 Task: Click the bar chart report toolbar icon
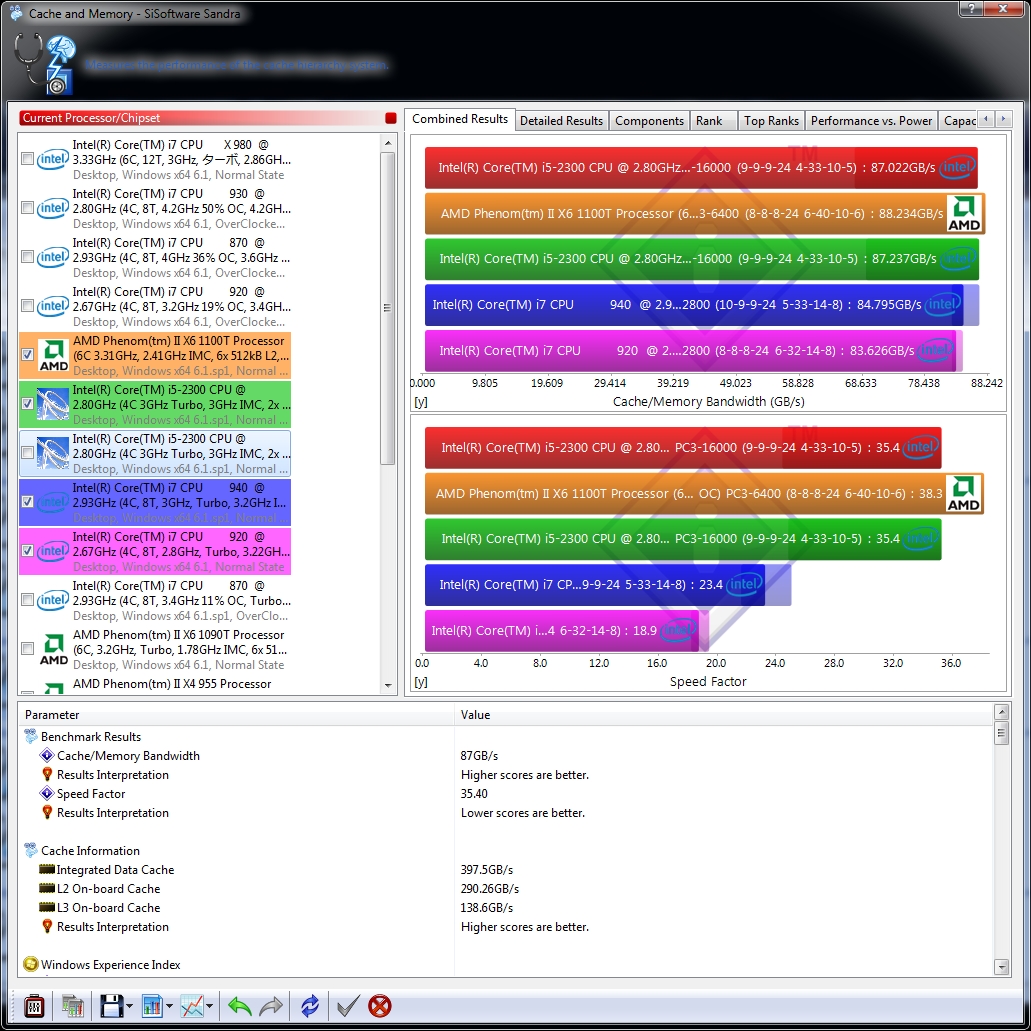[x=152, y=1006]
